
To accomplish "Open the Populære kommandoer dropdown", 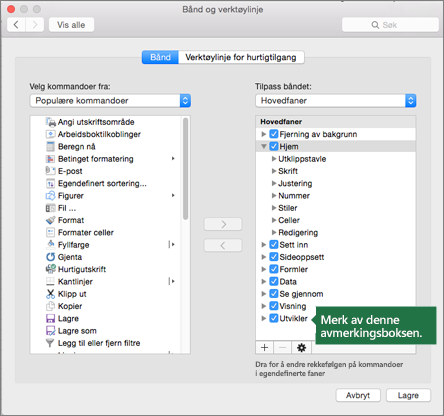I will tap(110, 101).
